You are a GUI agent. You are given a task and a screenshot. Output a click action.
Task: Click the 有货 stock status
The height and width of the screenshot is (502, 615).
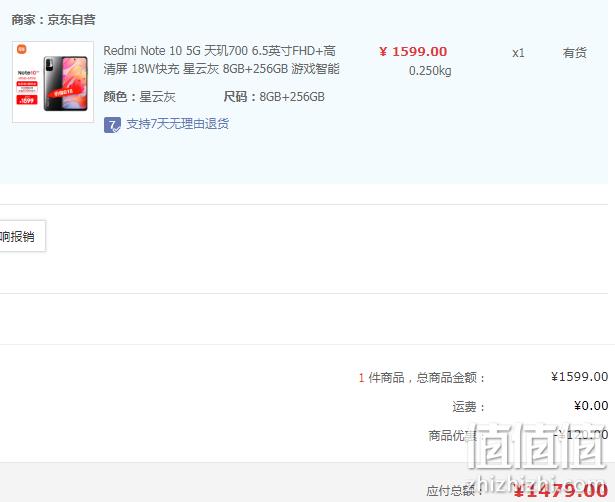pyautogui.click(x=575, y=53)
